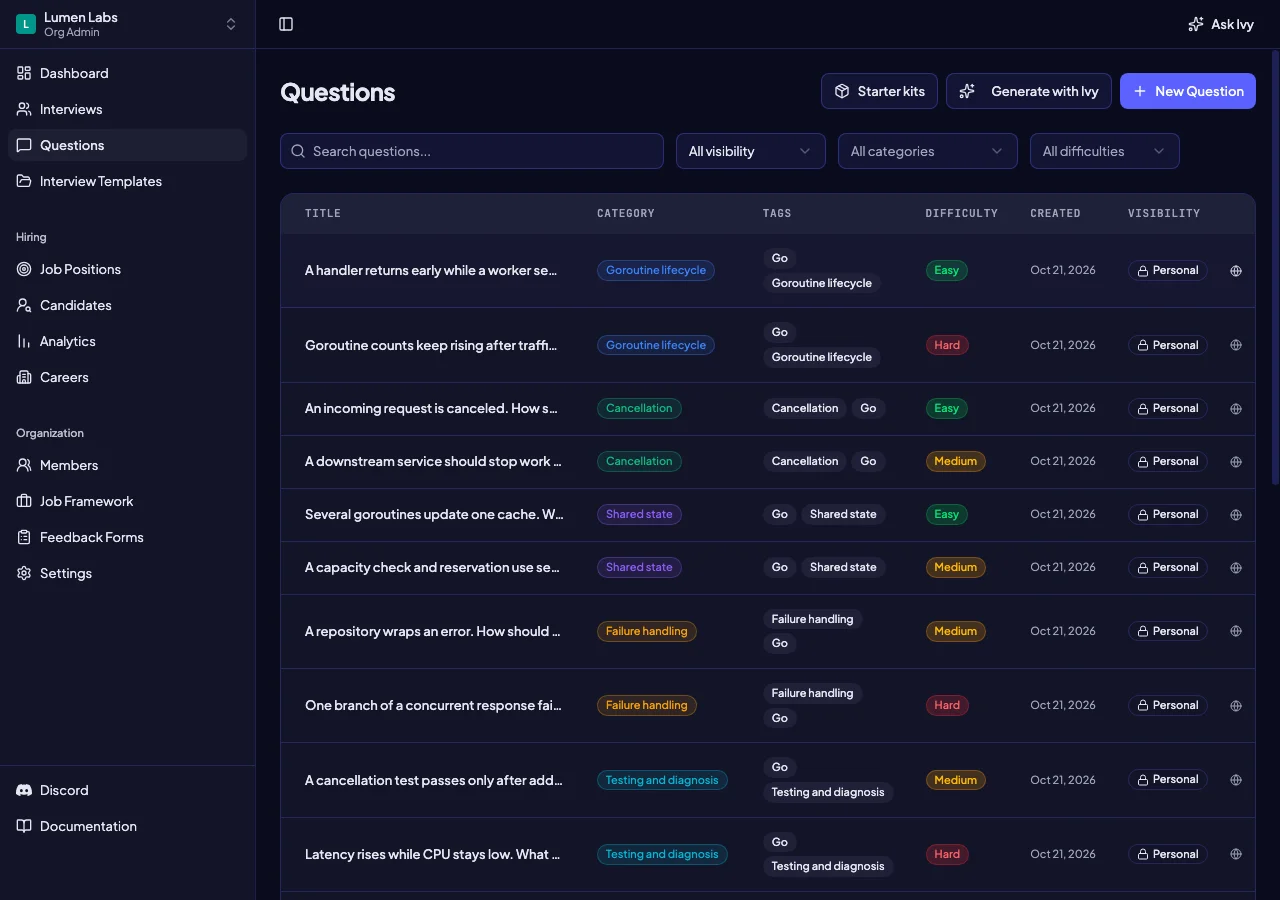Click the Discord icon in sidebar

24,790
